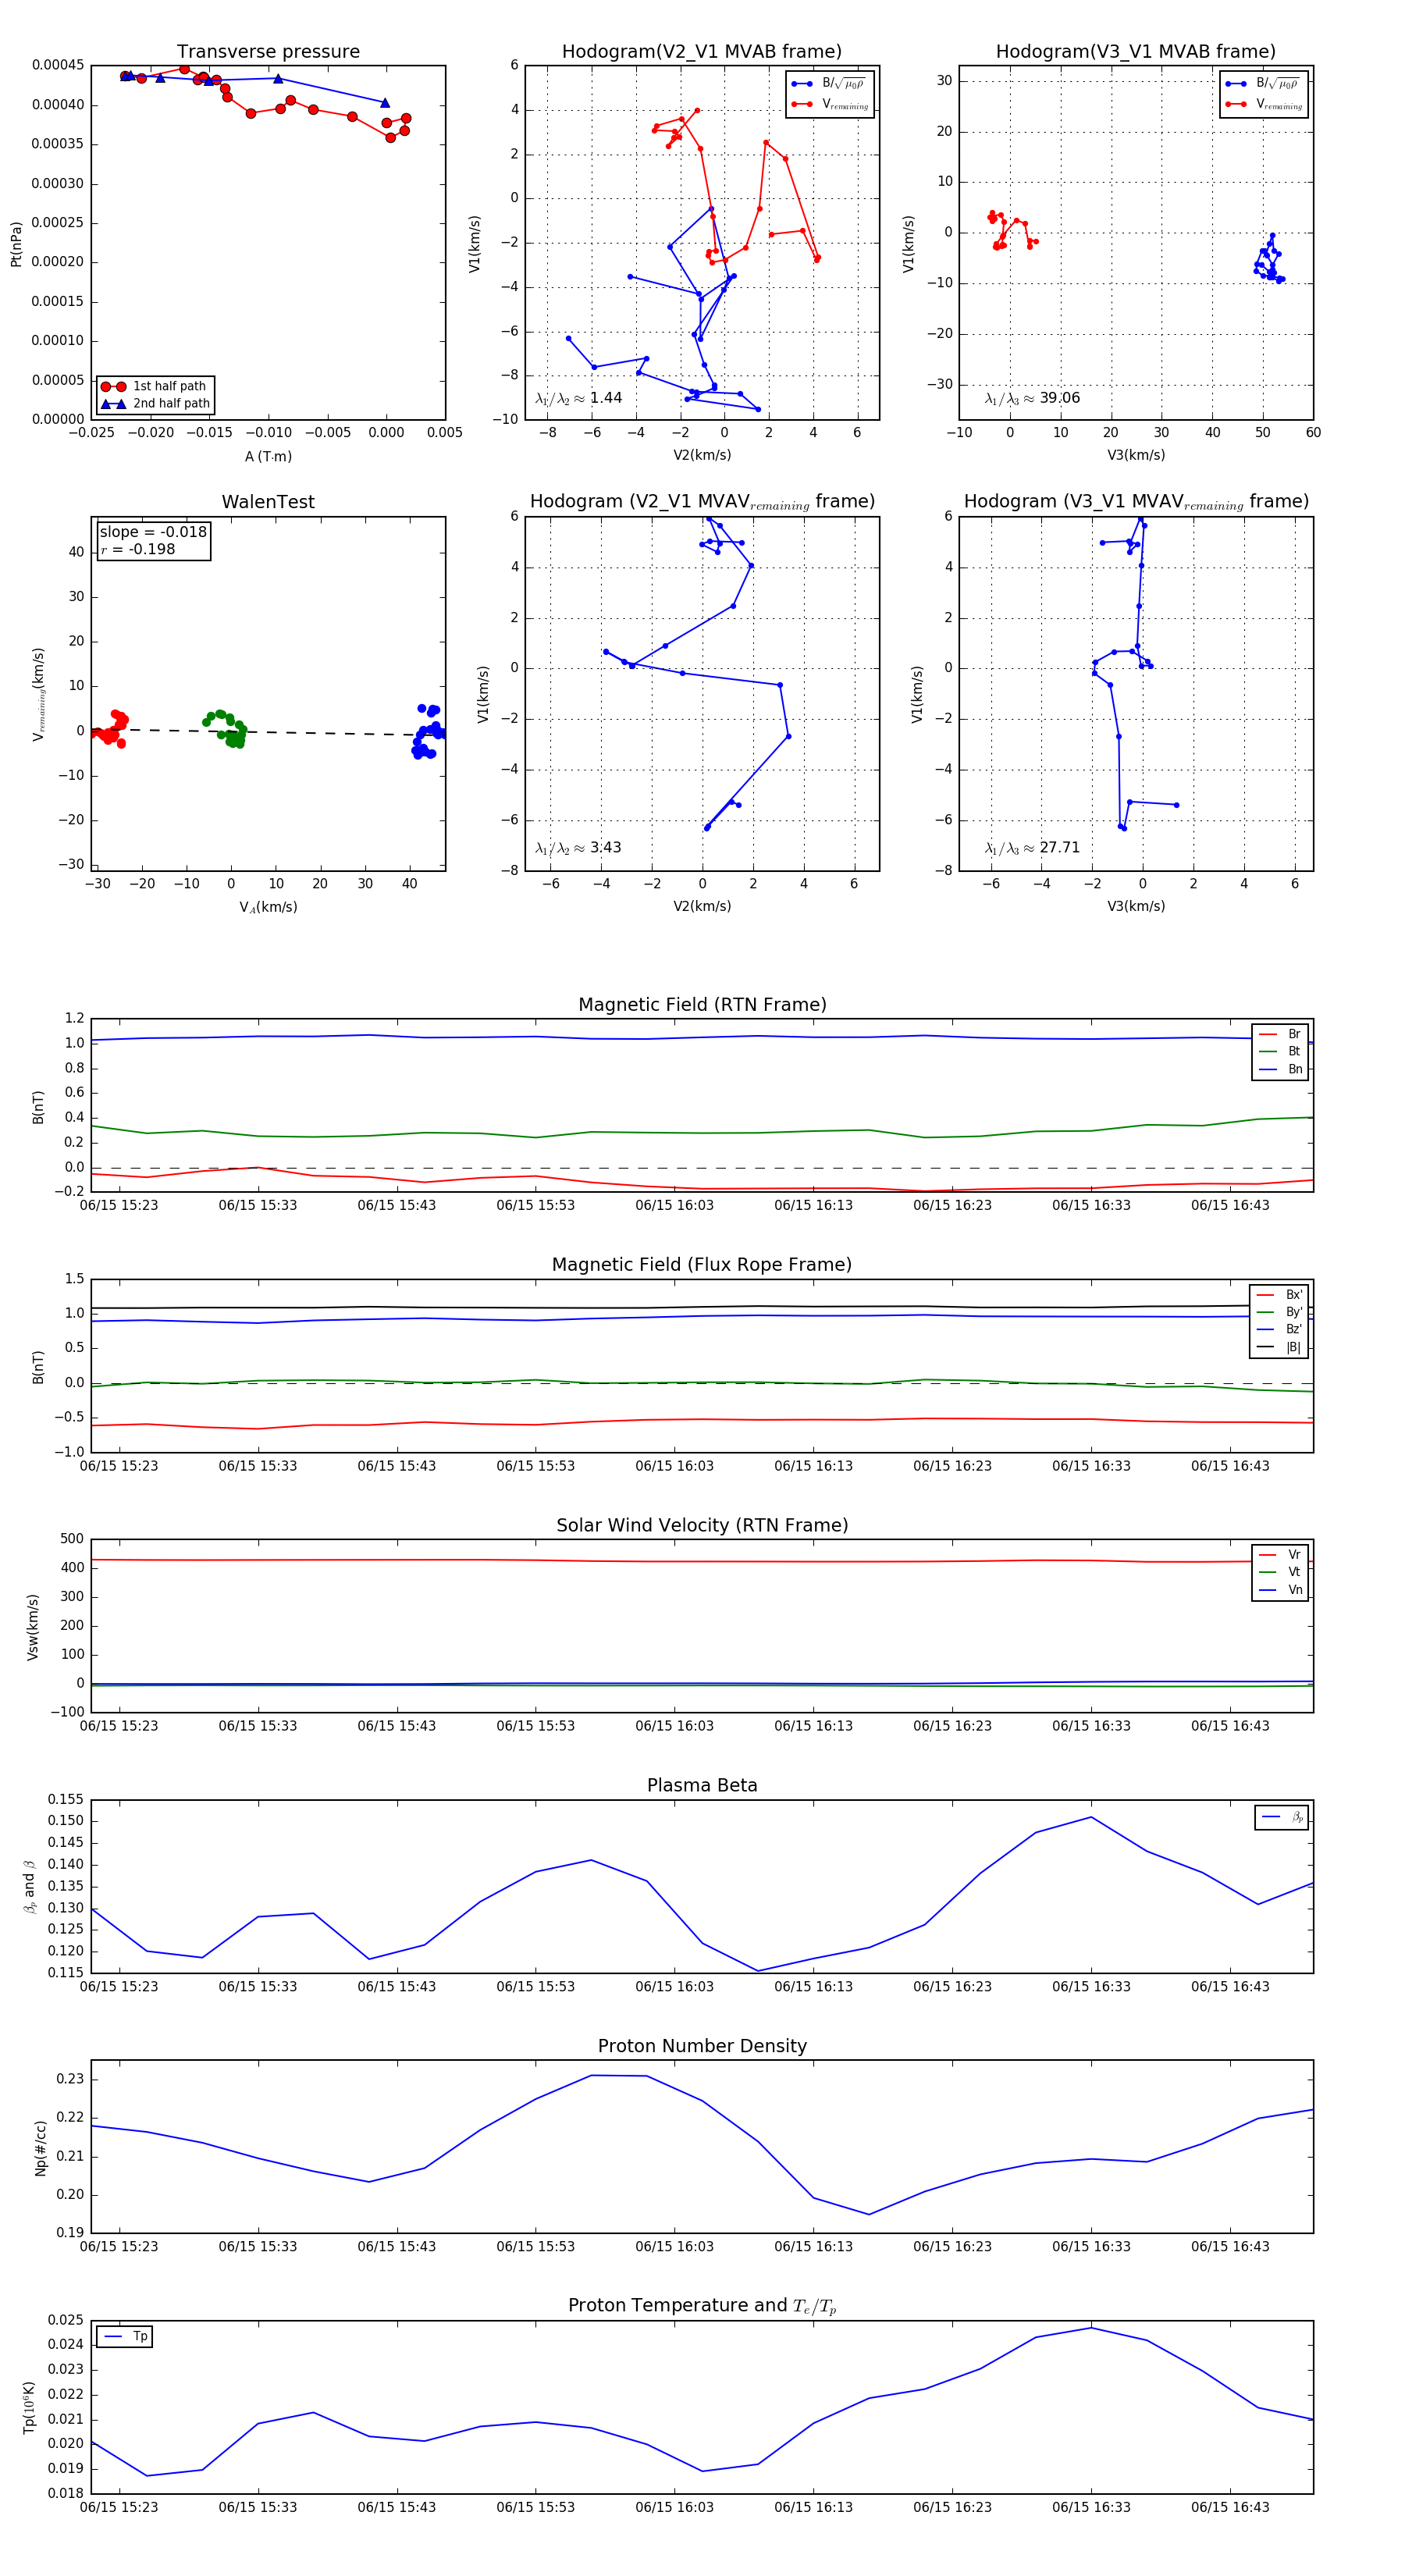The image size is (1405, 2576).
Task: Click the 'Hodogram (V3_V1 MVAV remaining frame)' title
Action: pyautogui.click(x=1136, y=502)
